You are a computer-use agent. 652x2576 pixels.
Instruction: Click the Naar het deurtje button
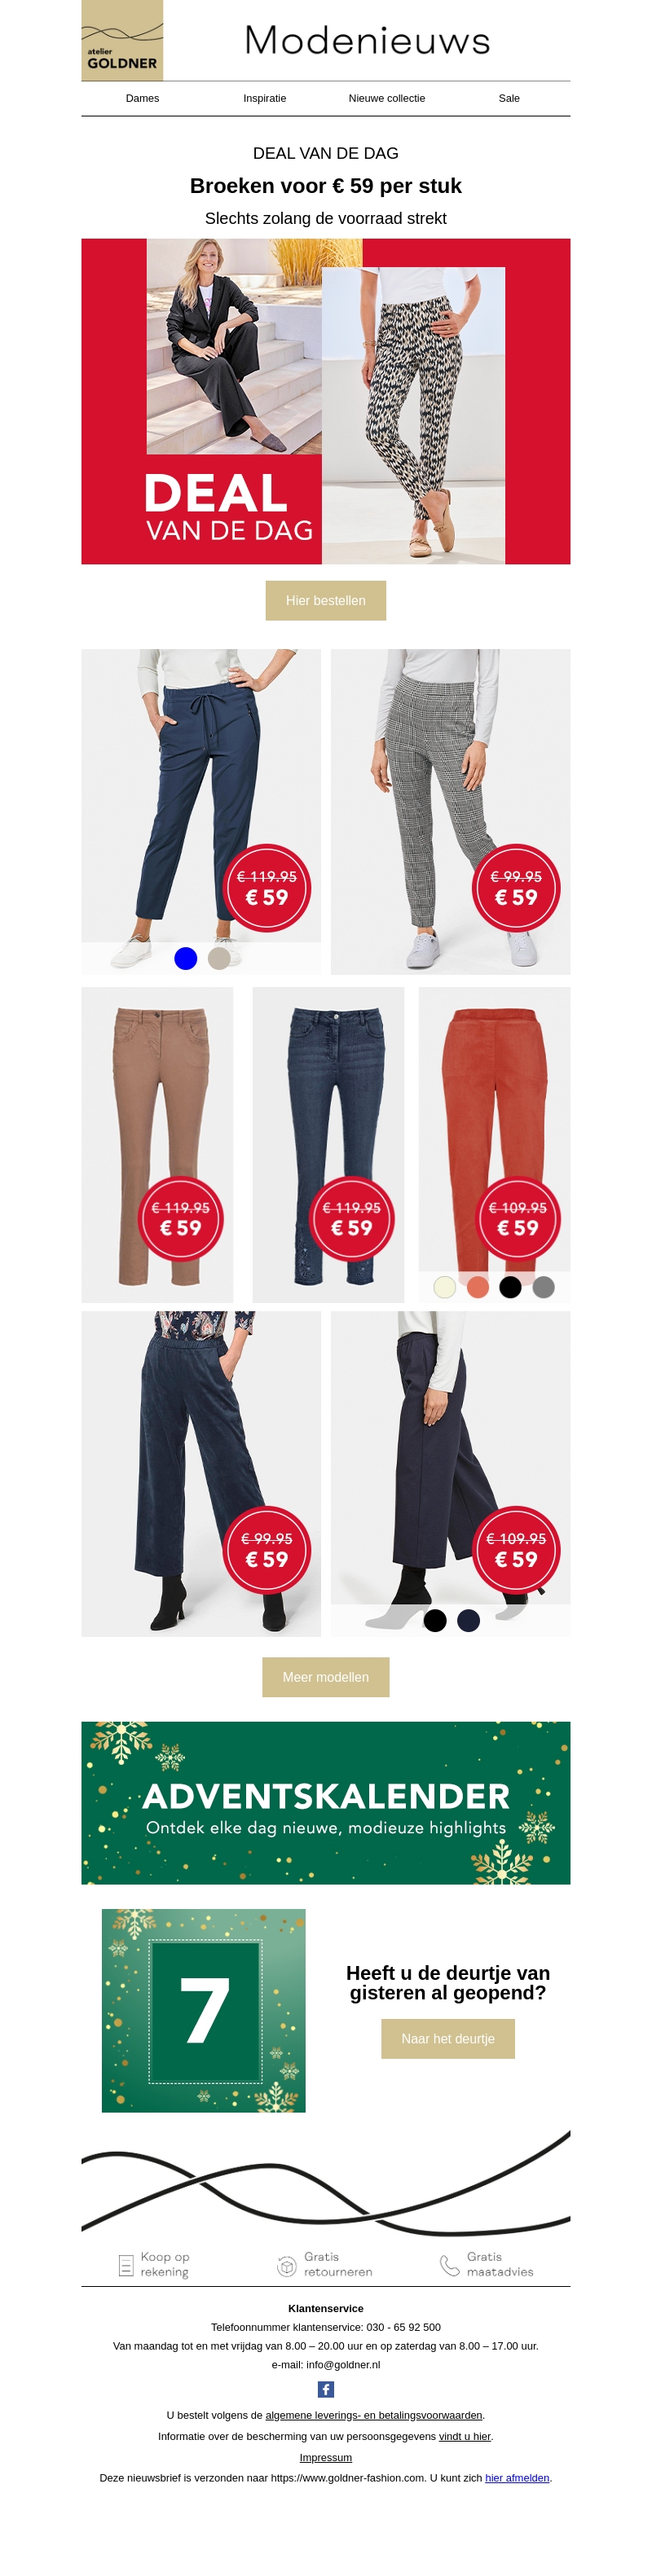(x=448, y=2039)
